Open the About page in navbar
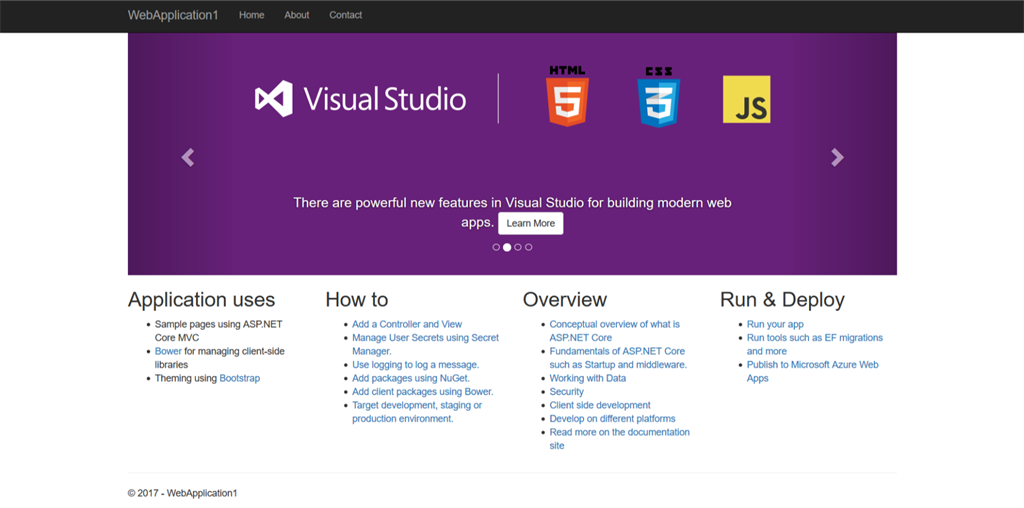Screen dimensions: 1024x508 click(297, 15)
